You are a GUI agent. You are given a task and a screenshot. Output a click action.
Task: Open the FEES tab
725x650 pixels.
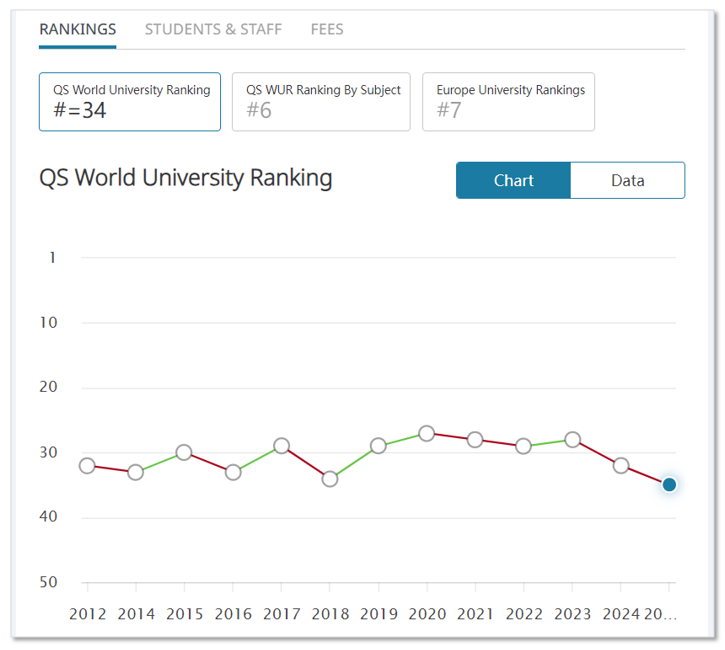coord(327,30)
